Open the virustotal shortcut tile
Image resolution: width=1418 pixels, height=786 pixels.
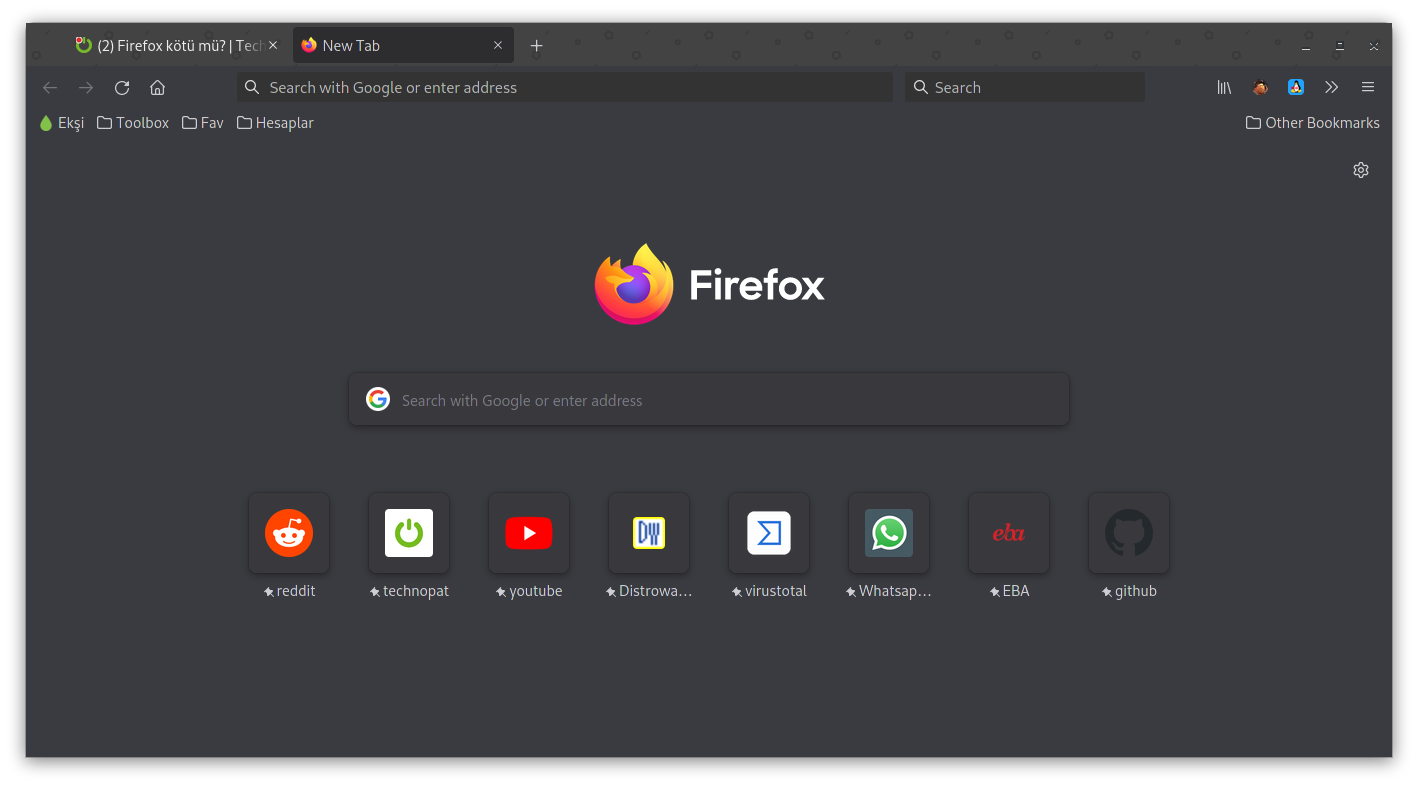pyautogui.click(x=769, y=533)
